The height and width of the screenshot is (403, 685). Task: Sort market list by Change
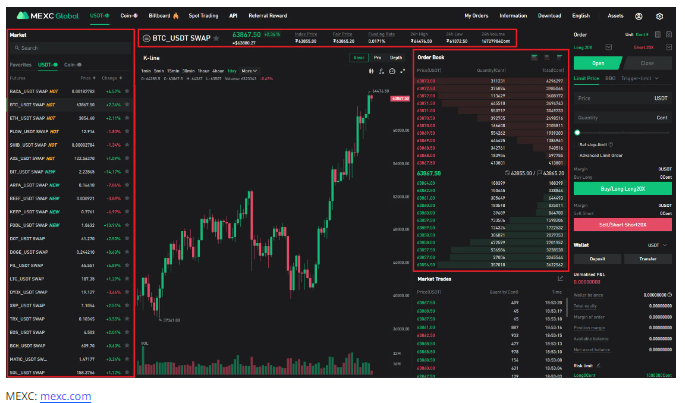point(112,78)
